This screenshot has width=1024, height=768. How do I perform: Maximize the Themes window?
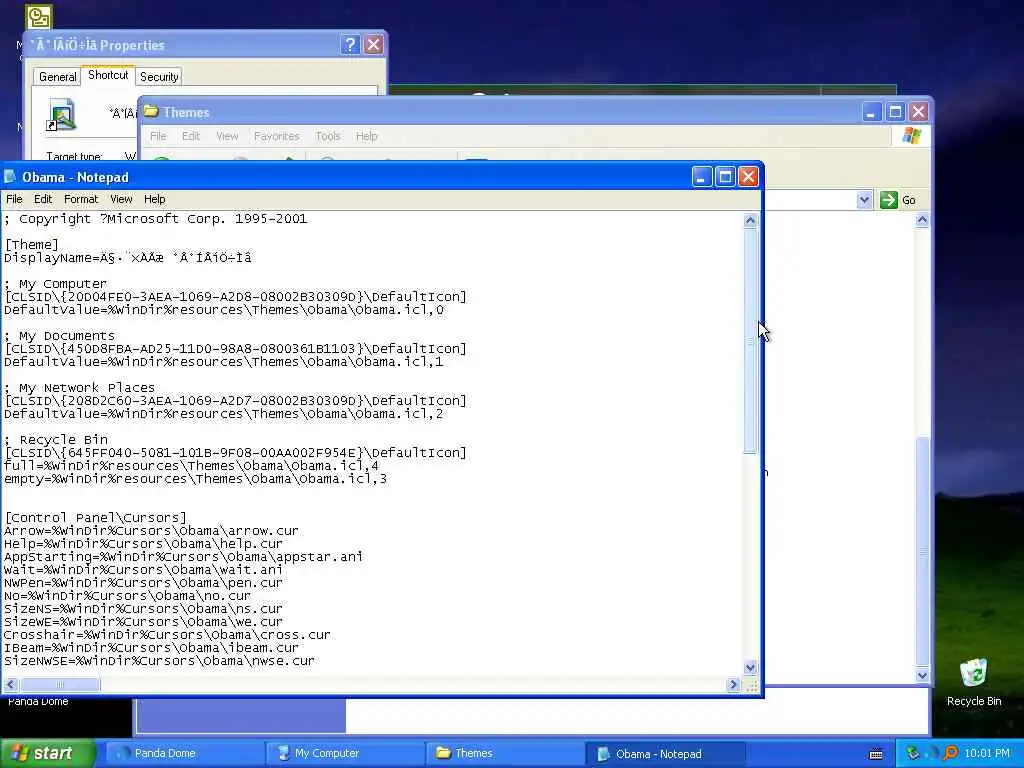[x=895, y=112]
